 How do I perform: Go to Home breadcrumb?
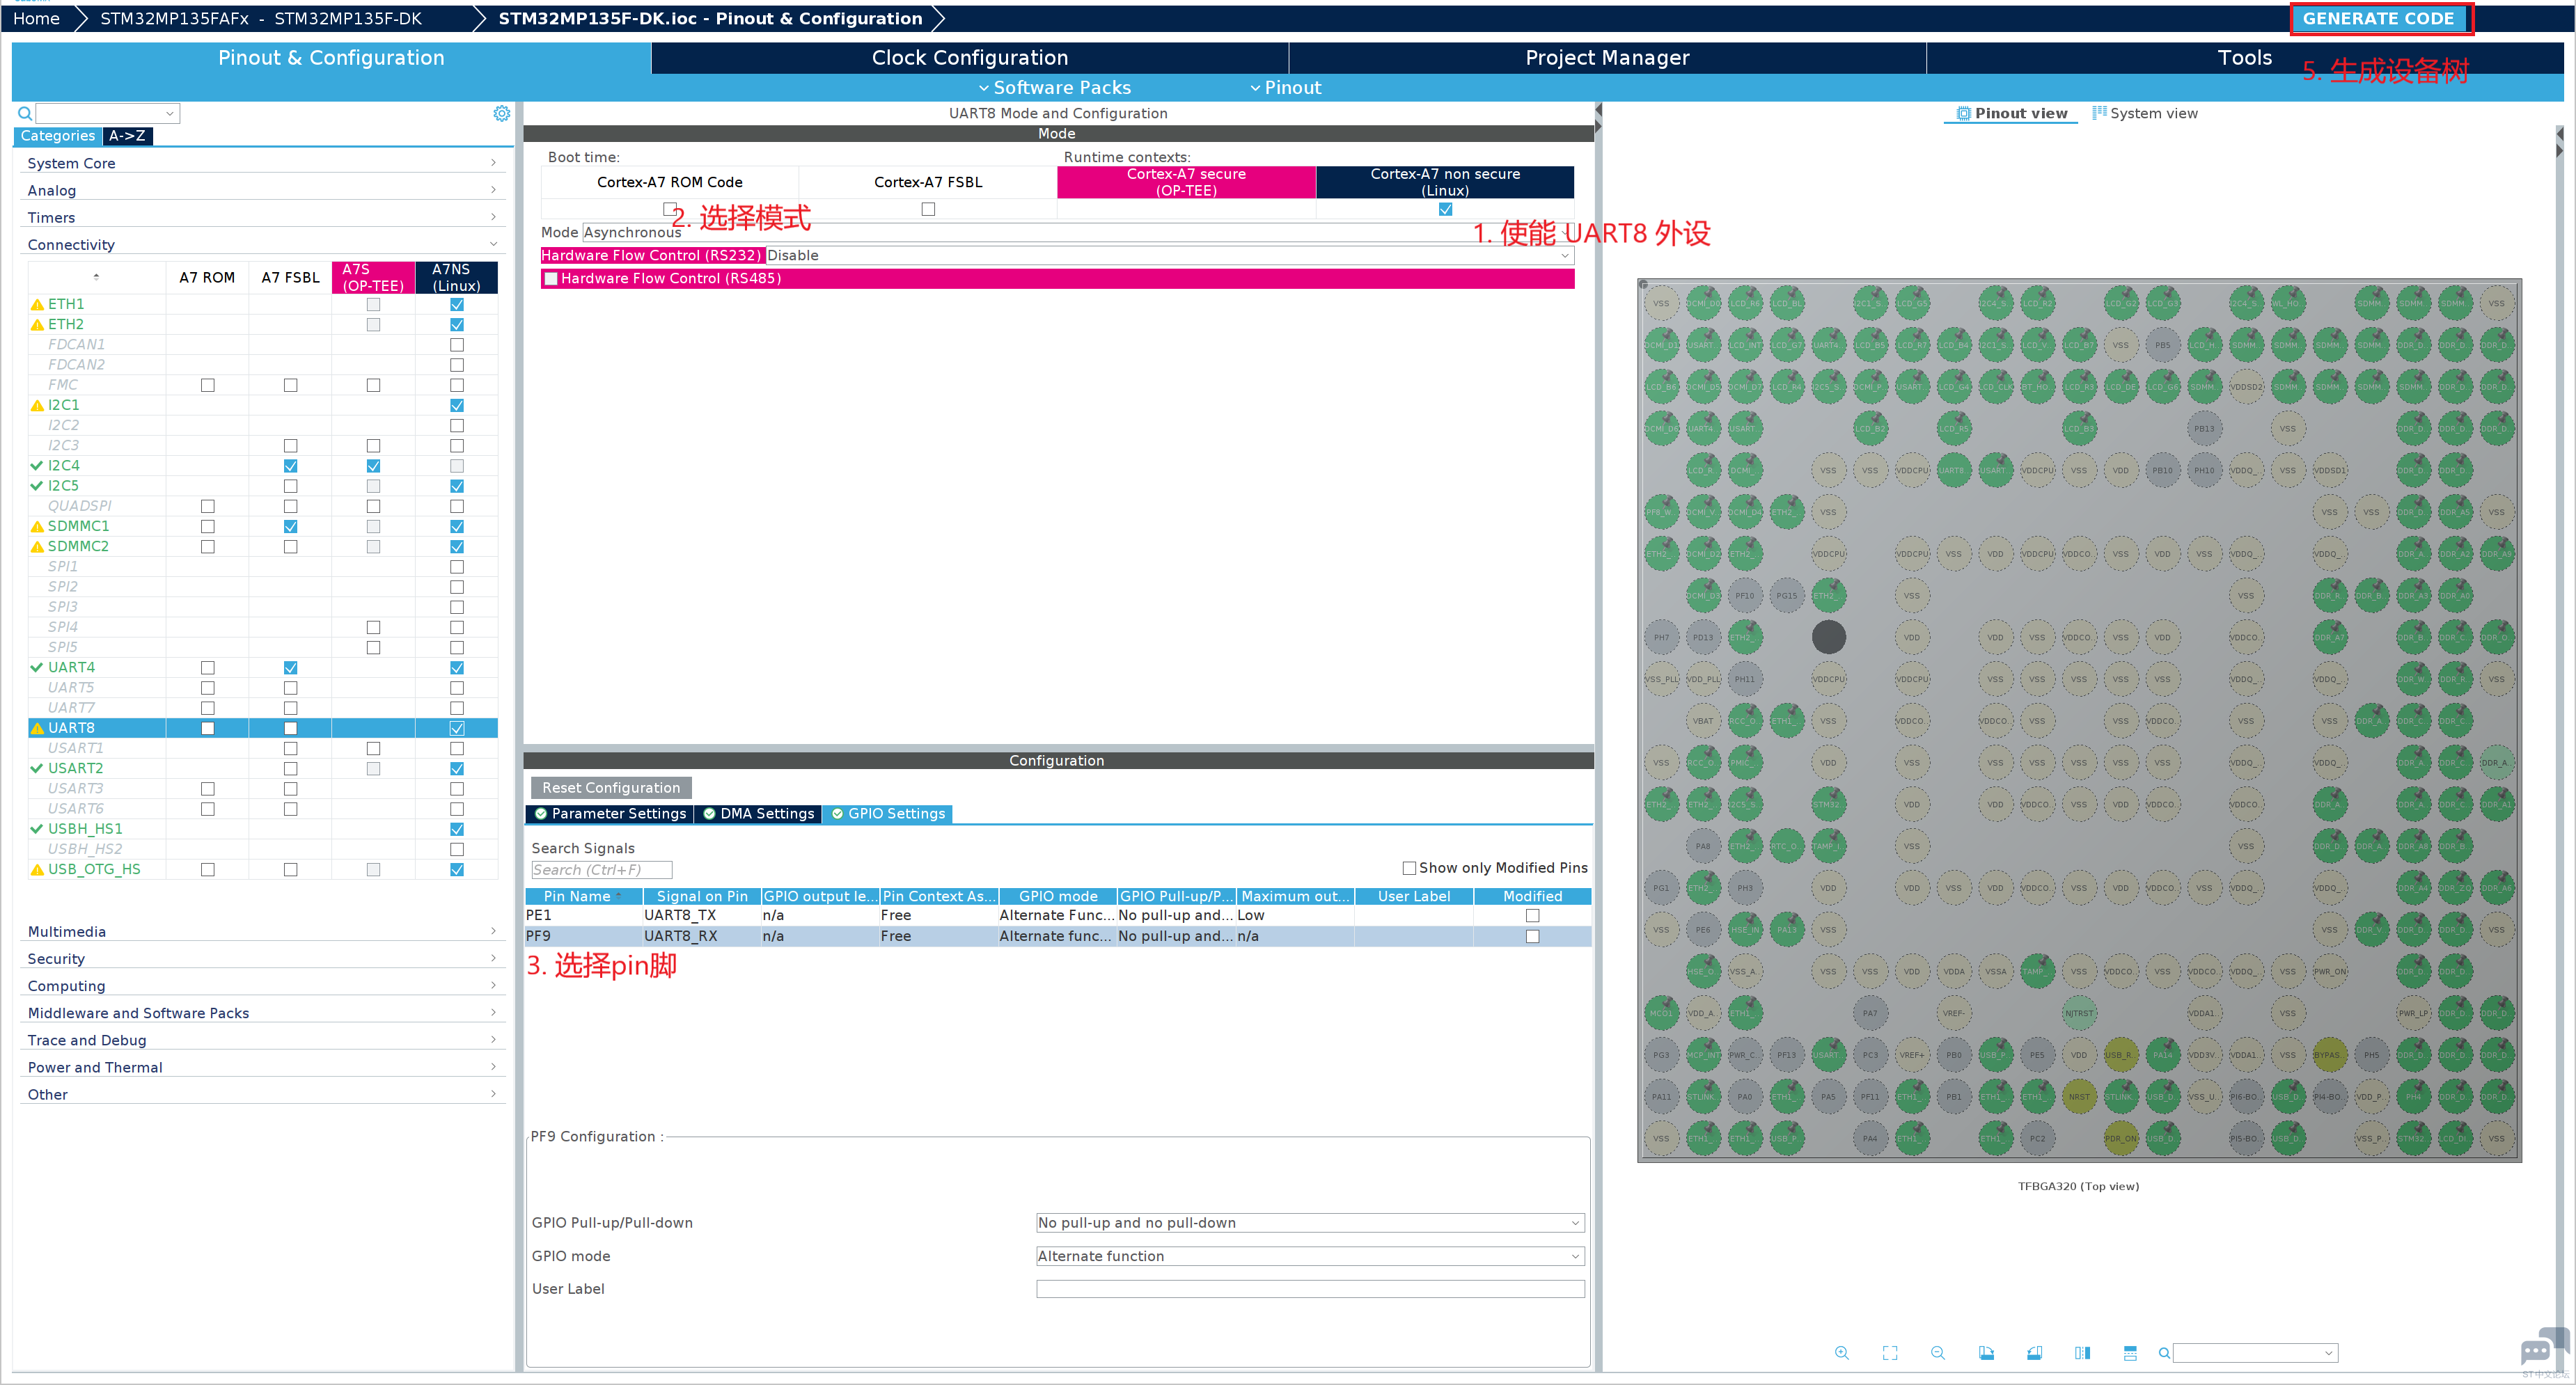point(37,19)
